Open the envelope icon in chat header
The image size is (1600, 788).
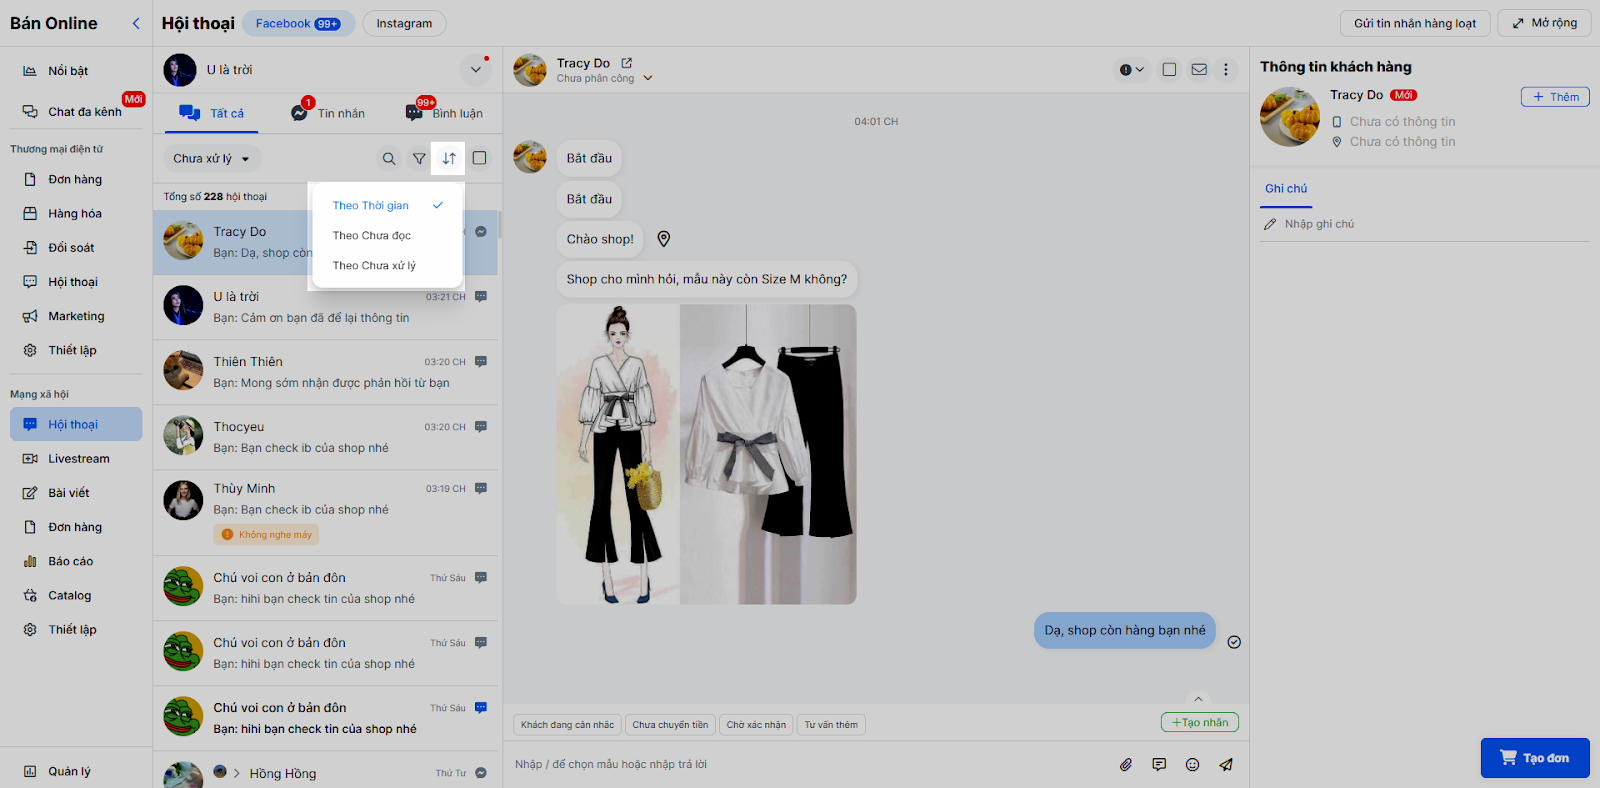[x=1199, y=70]
